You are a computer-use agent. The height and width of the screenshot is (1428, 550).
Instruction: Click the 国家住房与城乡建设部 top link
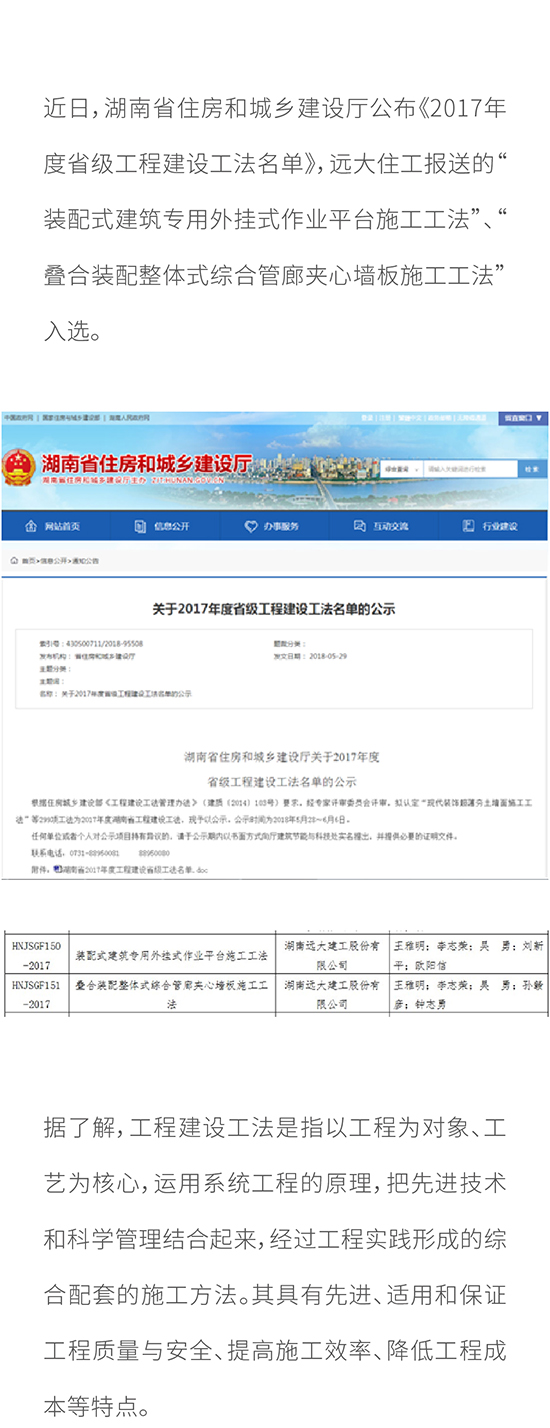69,417
